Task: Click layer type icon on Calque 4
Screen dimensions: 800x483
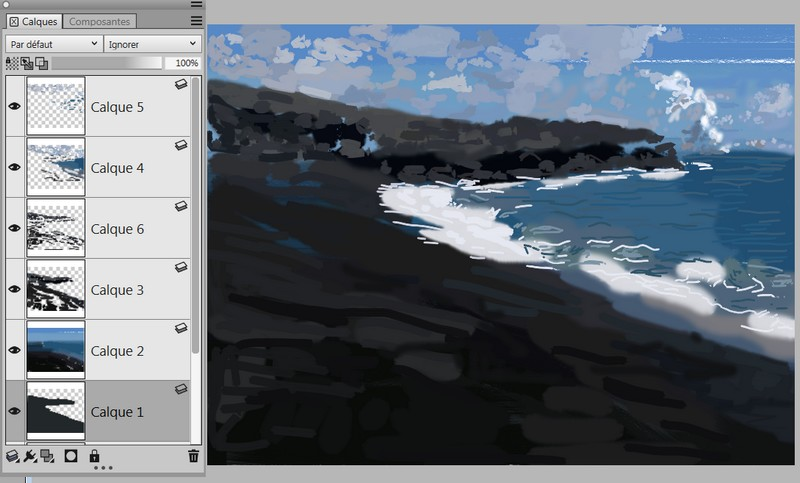Action: click(x=181, y=145)
